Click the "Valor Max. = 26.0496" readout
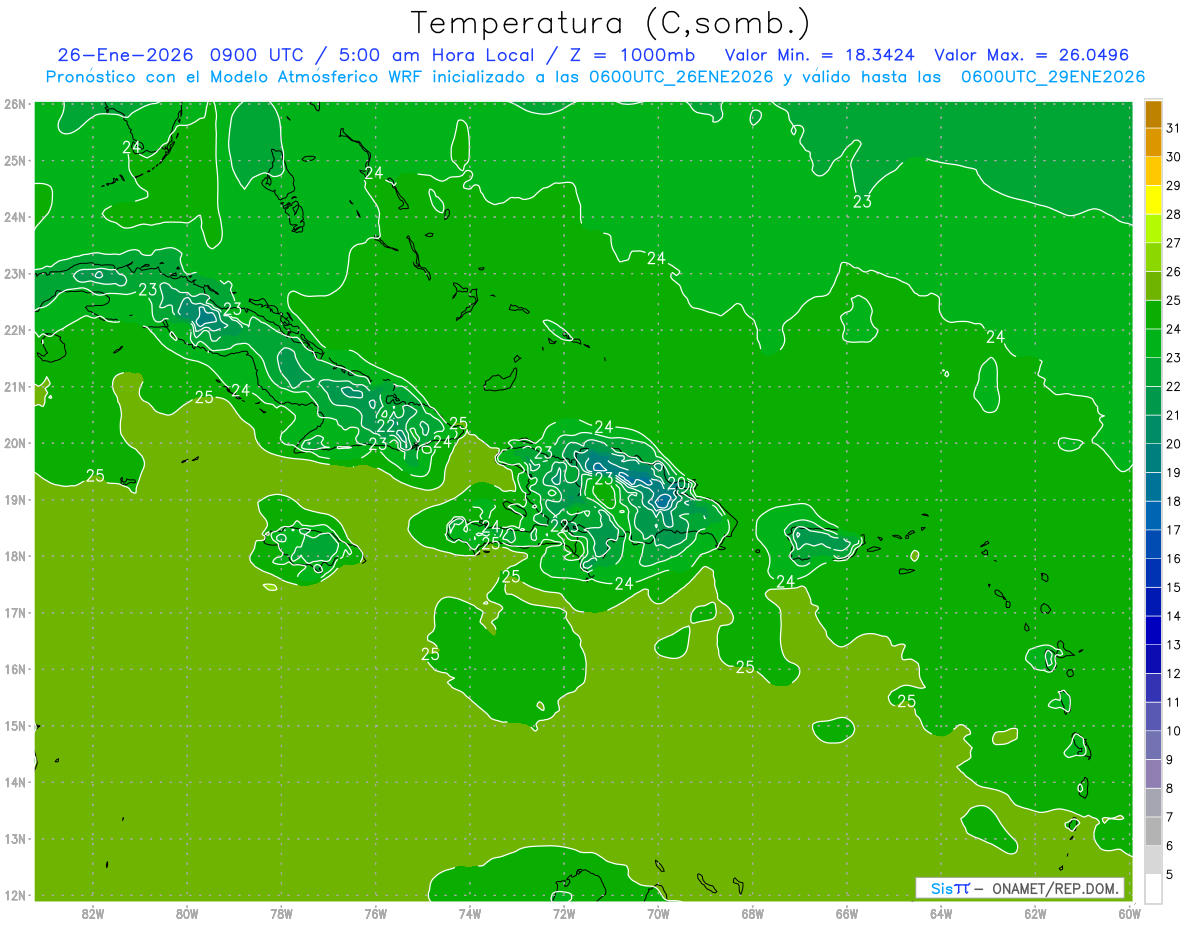 [1031, 55]
